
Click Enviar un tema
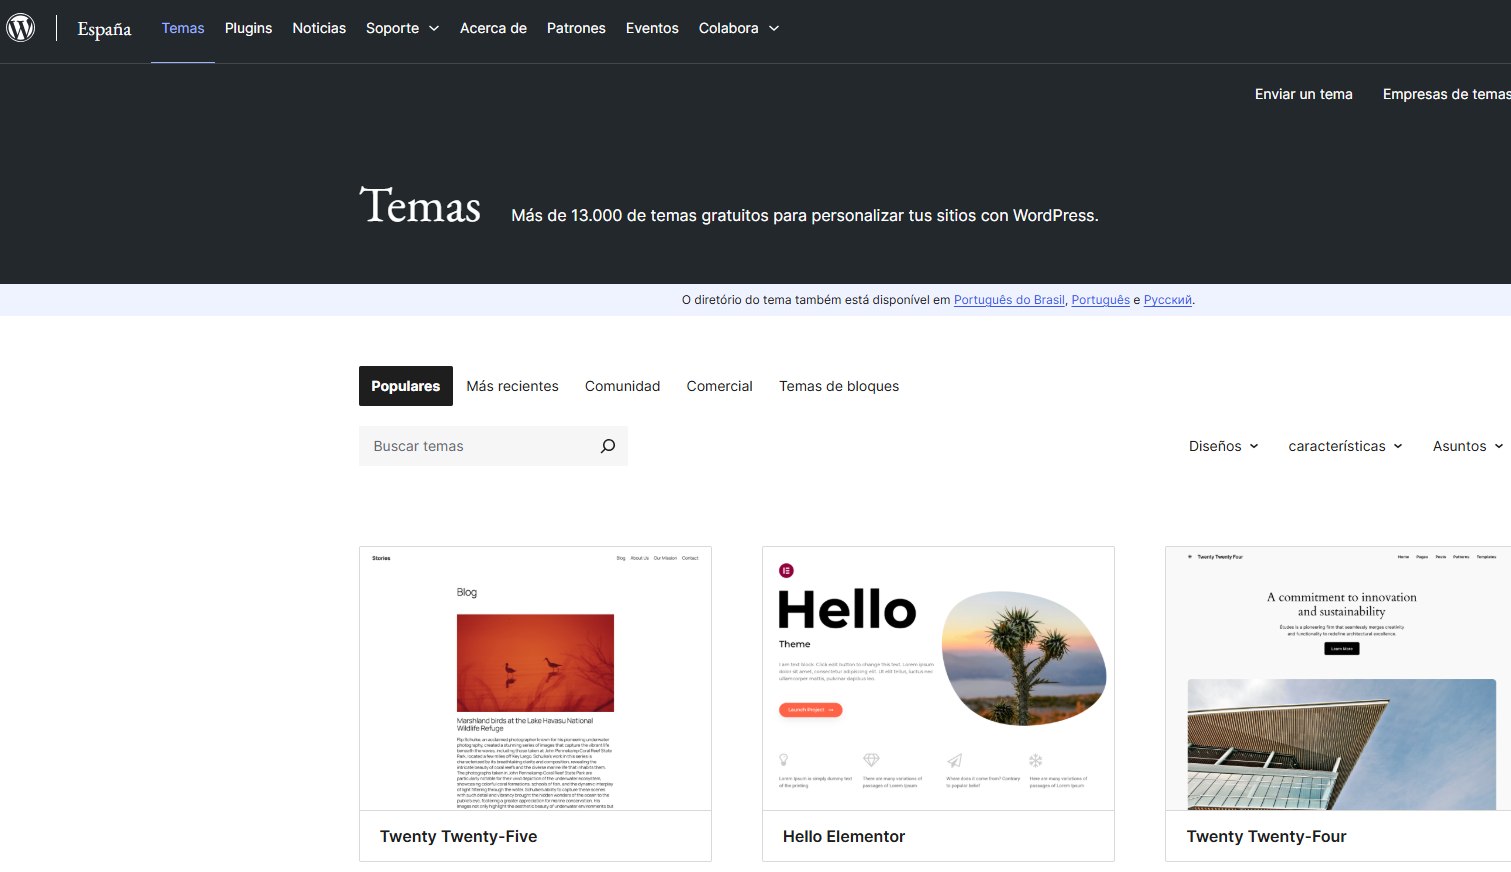click(1303, 93)
